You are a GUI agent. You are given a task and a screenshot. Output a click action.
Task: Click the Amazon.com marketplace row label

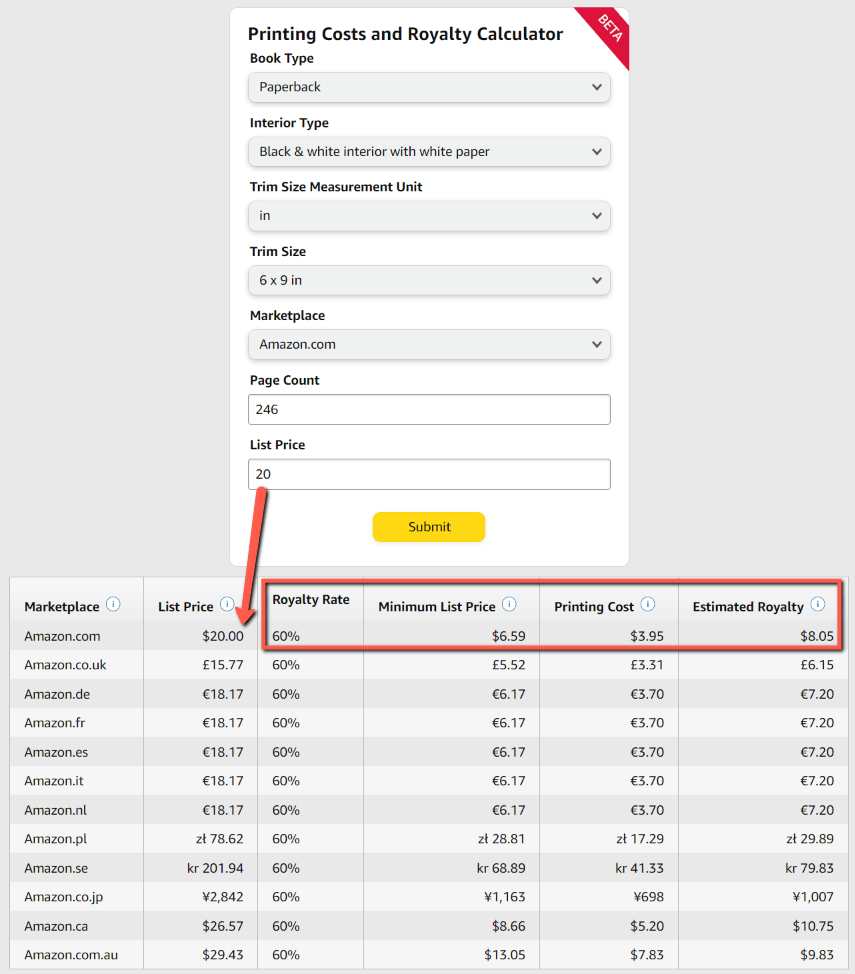(x=62, y=636)
